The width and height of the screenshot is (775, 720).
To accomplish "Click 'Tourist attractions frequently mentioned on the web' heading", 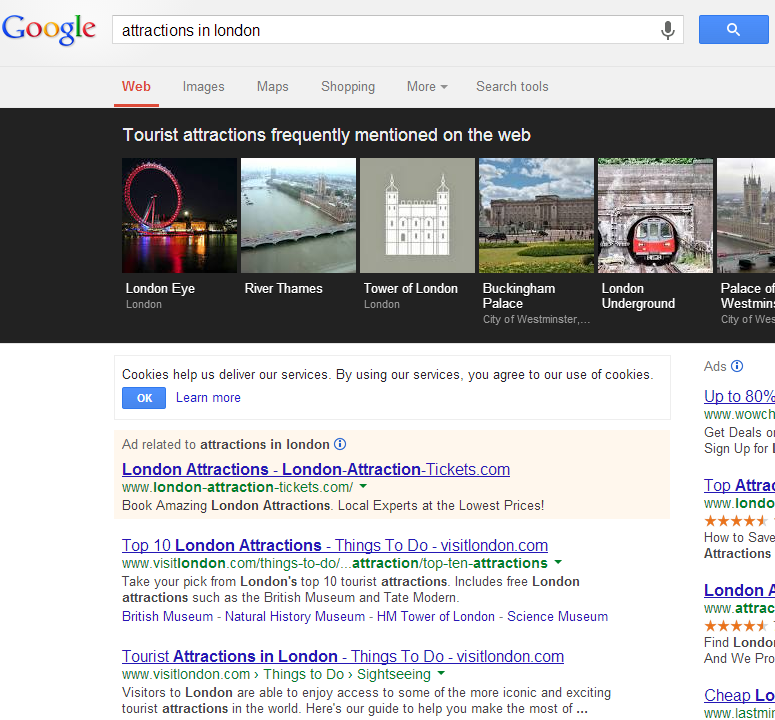I will [x=326, y=135].
